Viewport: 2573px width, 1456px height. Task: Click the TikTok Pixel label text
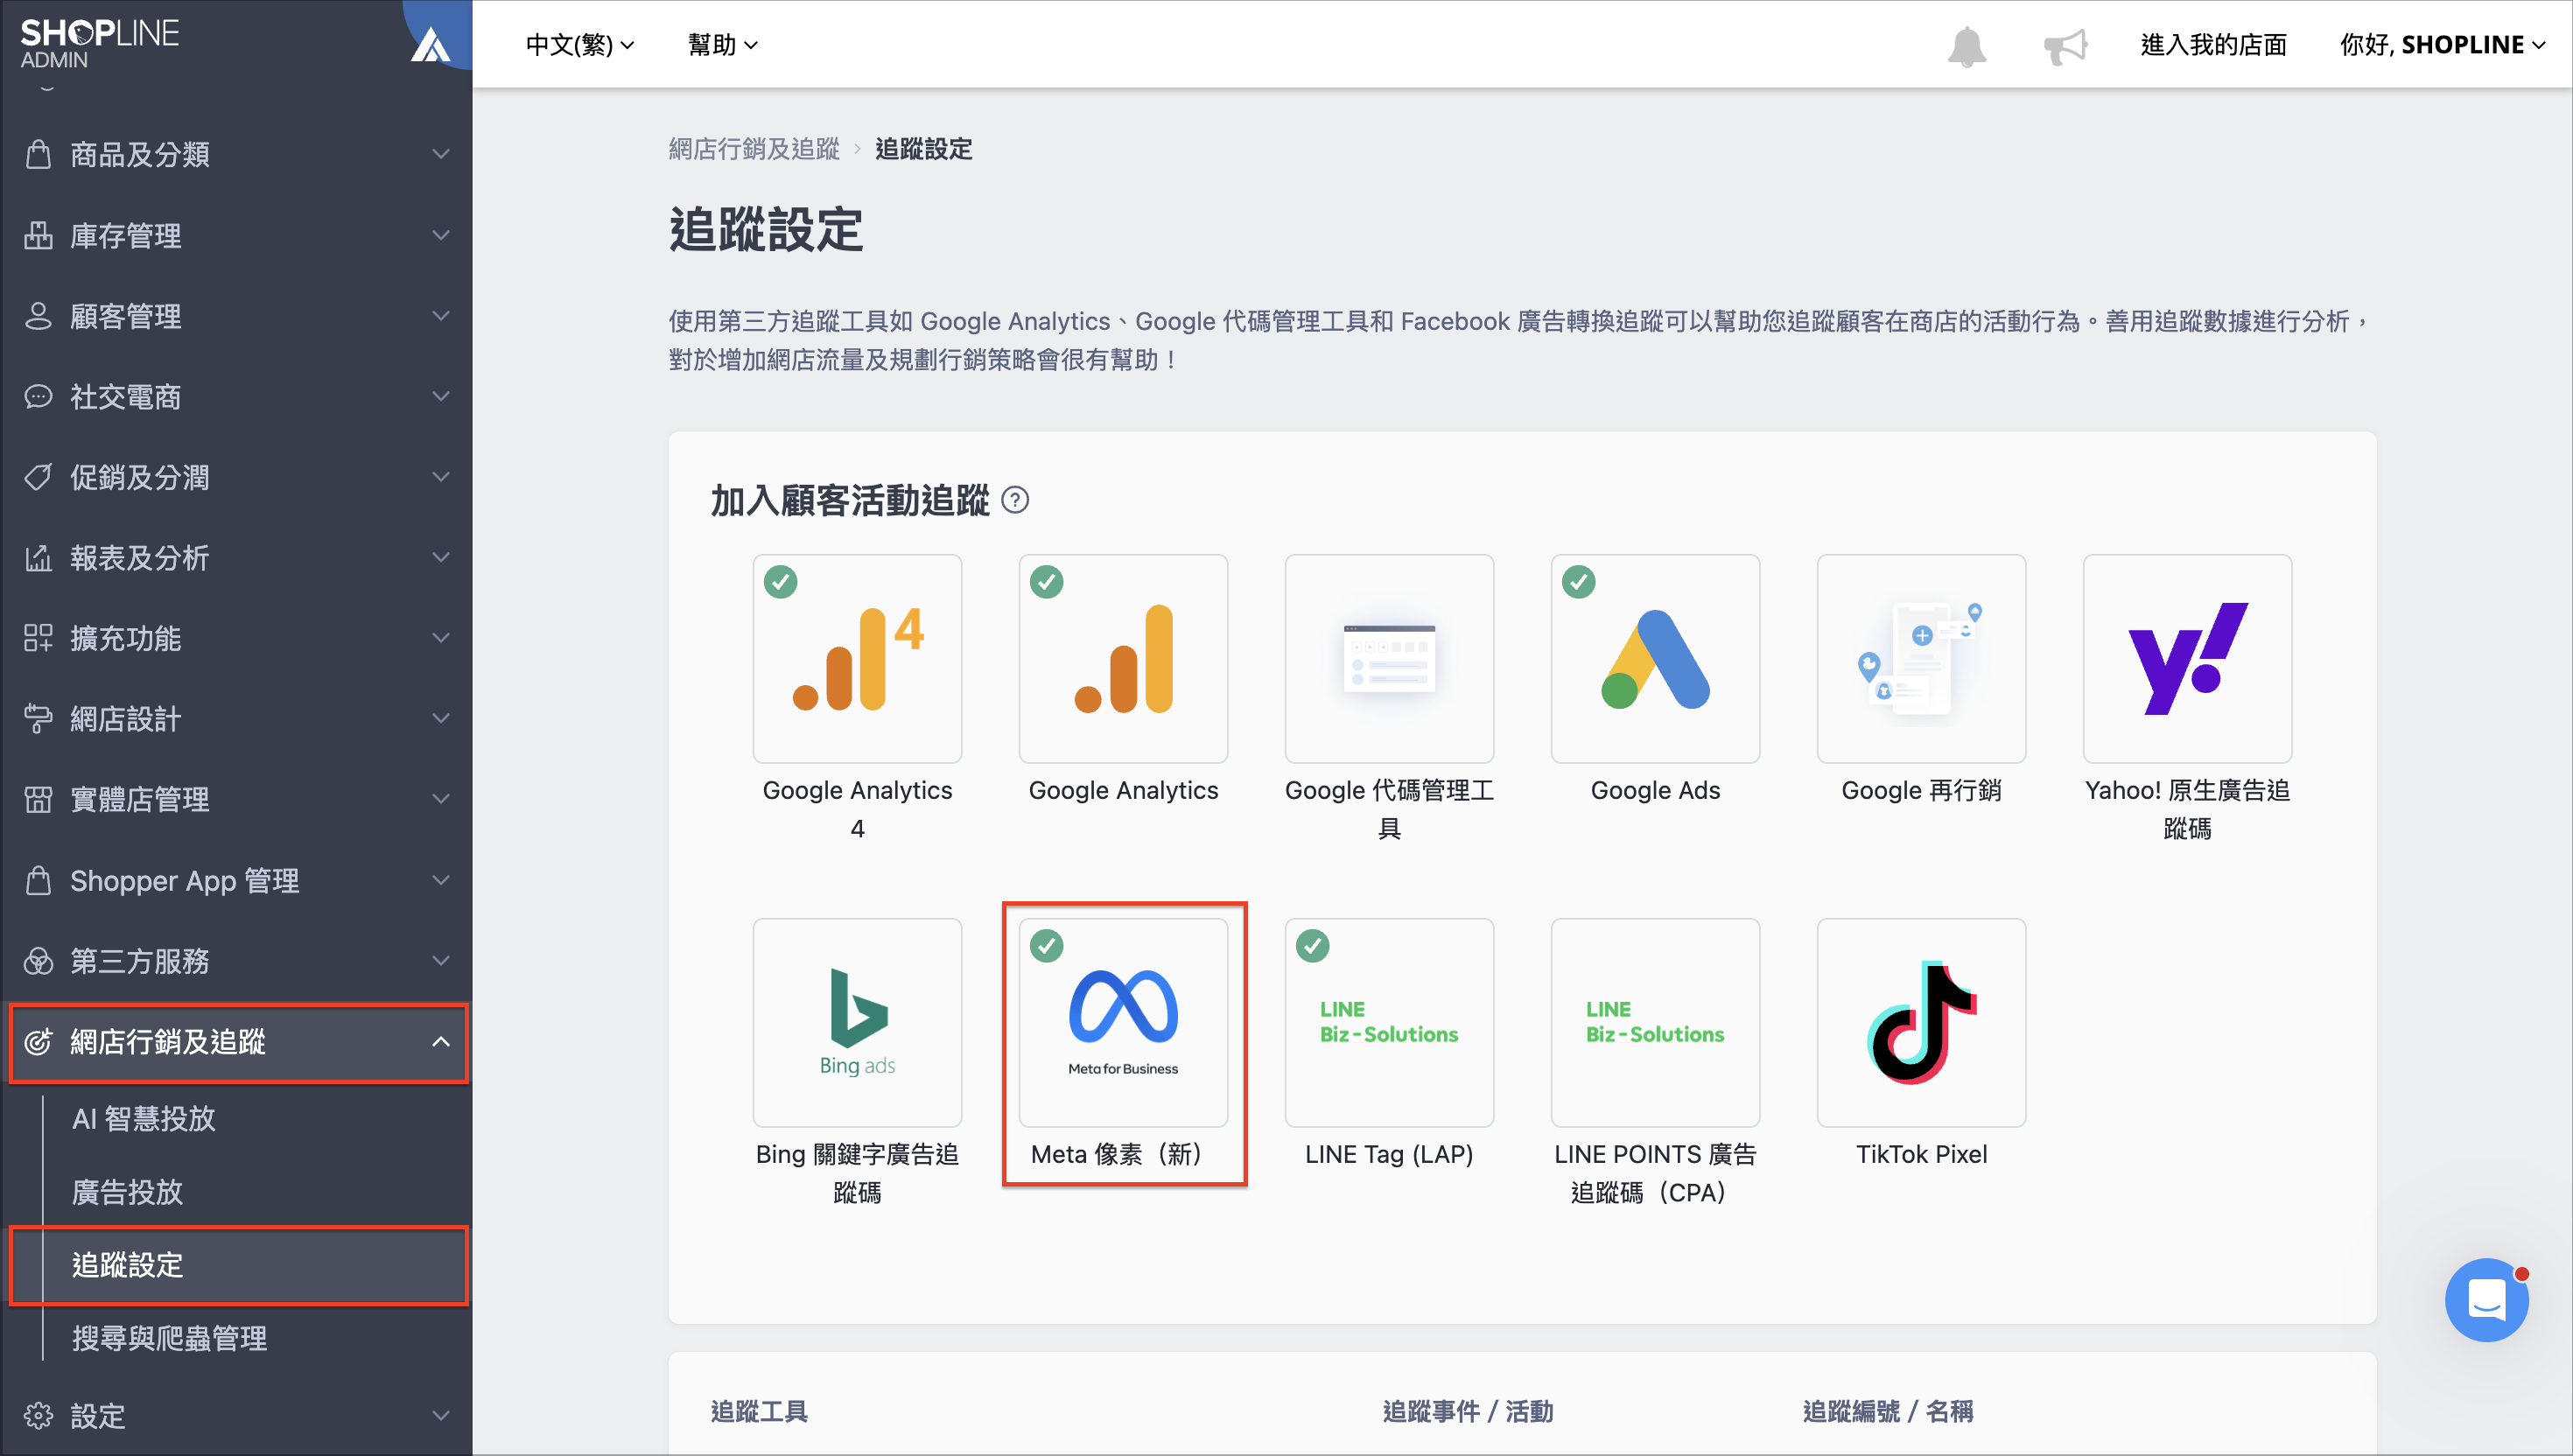click(x=1921, y=1154)
